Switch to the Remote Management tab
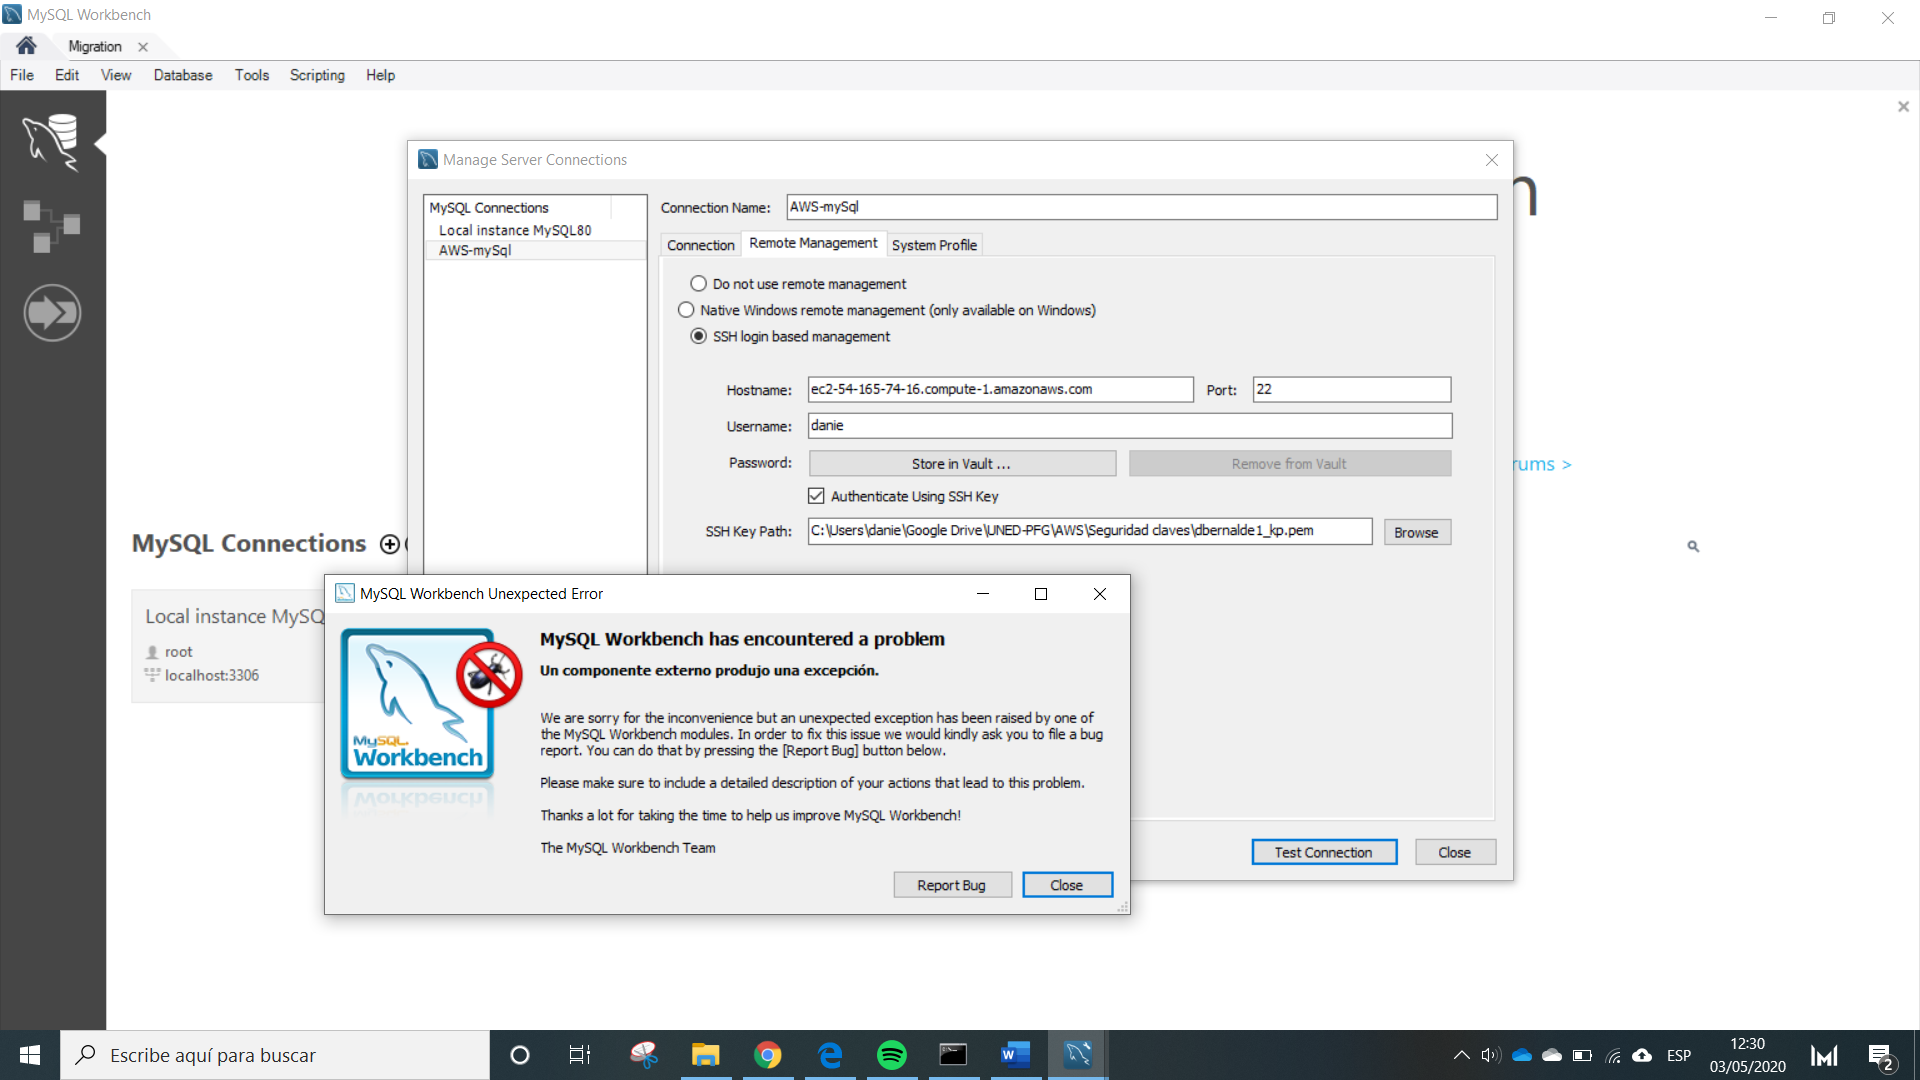Screen dimensions: 1920x1080 pos(813,243)
